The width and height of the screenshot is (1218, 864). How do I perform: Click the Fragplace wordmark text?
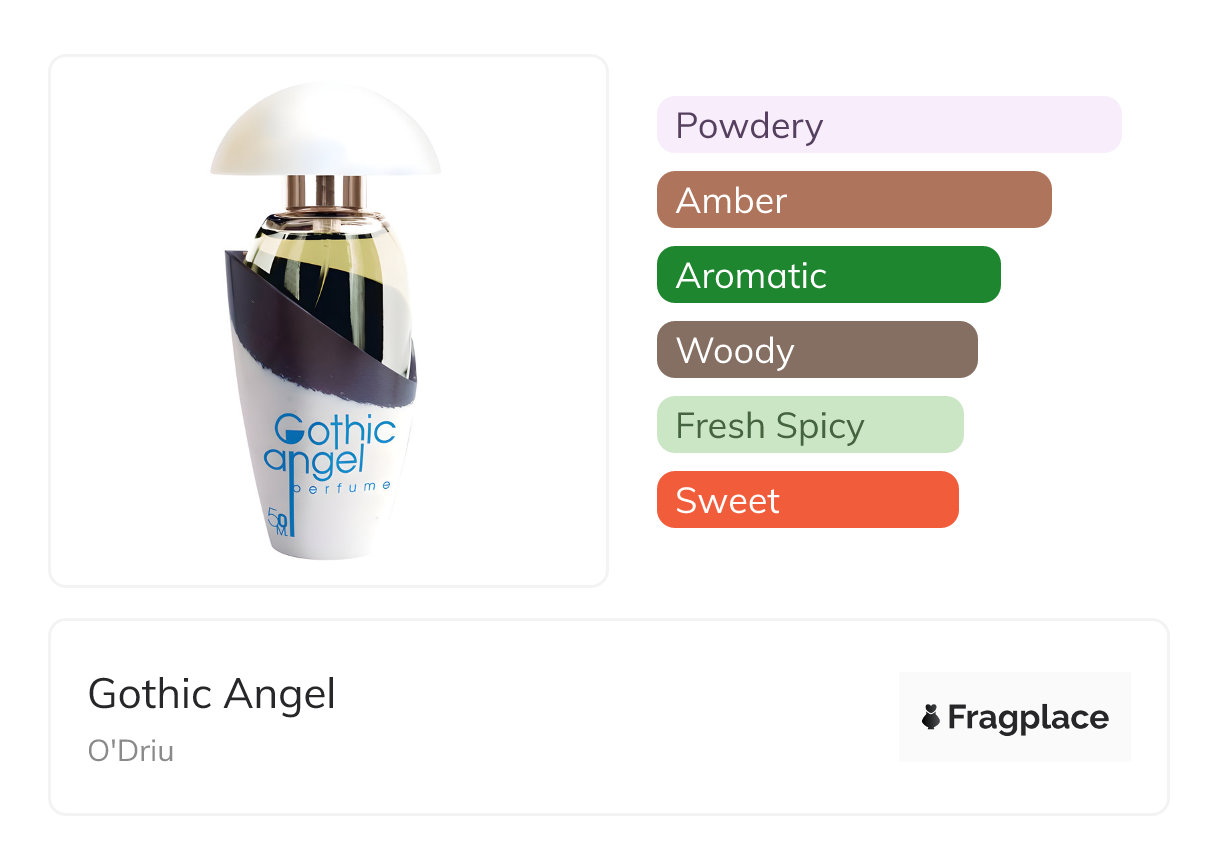(1028, 717)
